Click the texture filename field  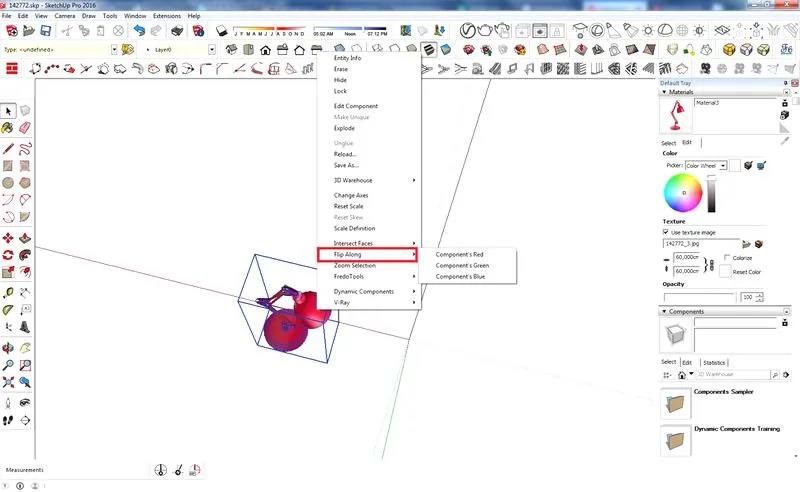pos(701,244)
